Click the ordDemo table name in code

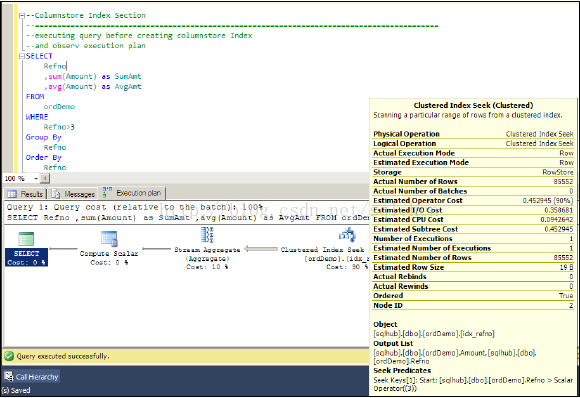[x=59, y=107]
